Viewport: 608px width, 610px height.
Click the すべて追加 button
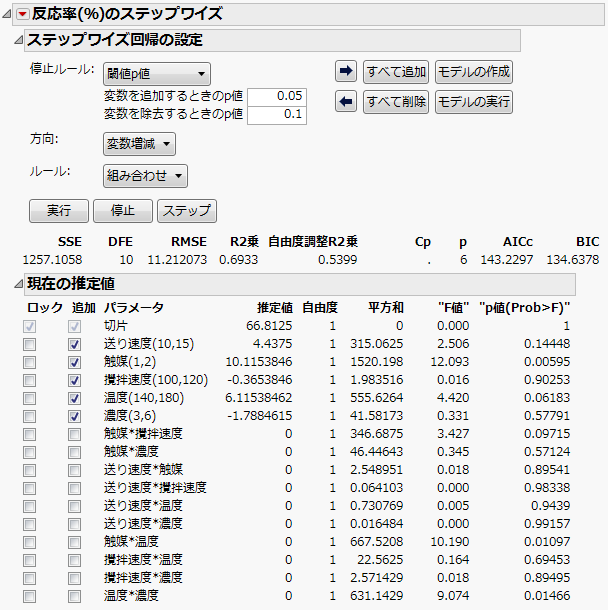(x=396, y=72)
